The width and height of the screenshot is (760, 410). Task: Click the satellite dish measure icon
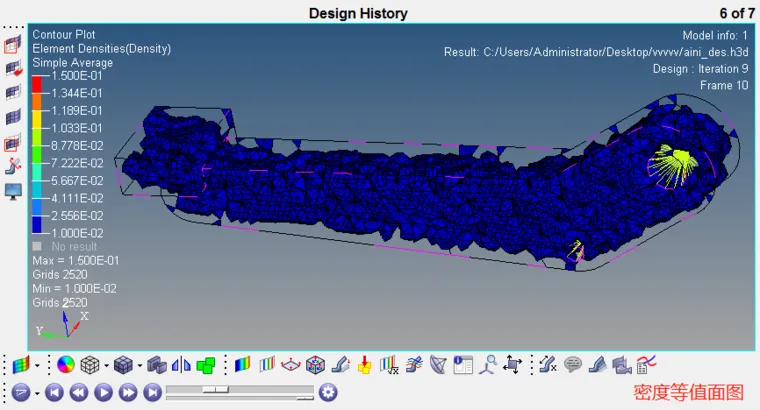click(x=438, y=364)
